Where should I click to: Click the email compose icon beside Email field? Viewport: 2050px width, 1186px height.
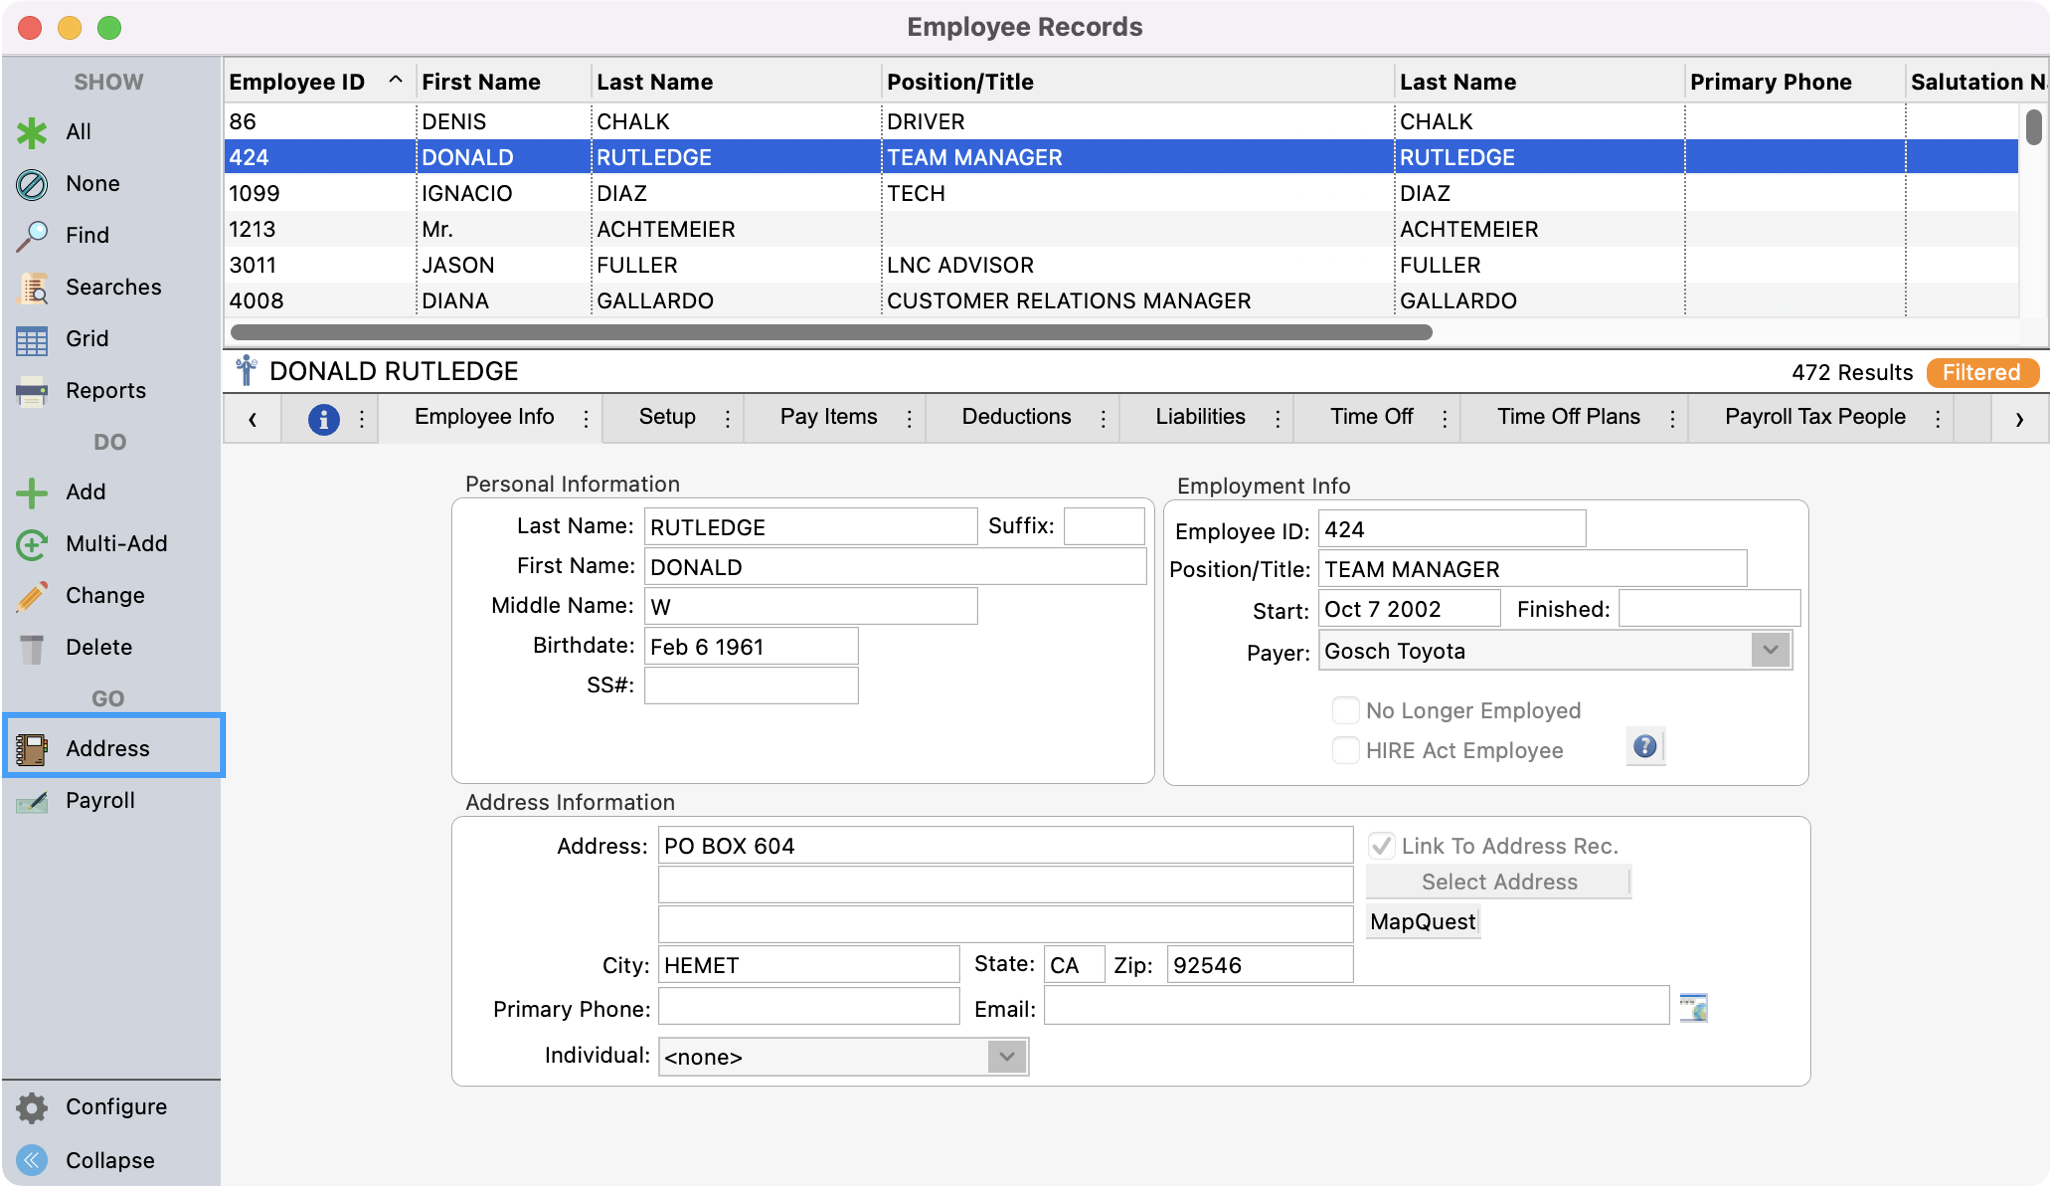[1693, 1008]
